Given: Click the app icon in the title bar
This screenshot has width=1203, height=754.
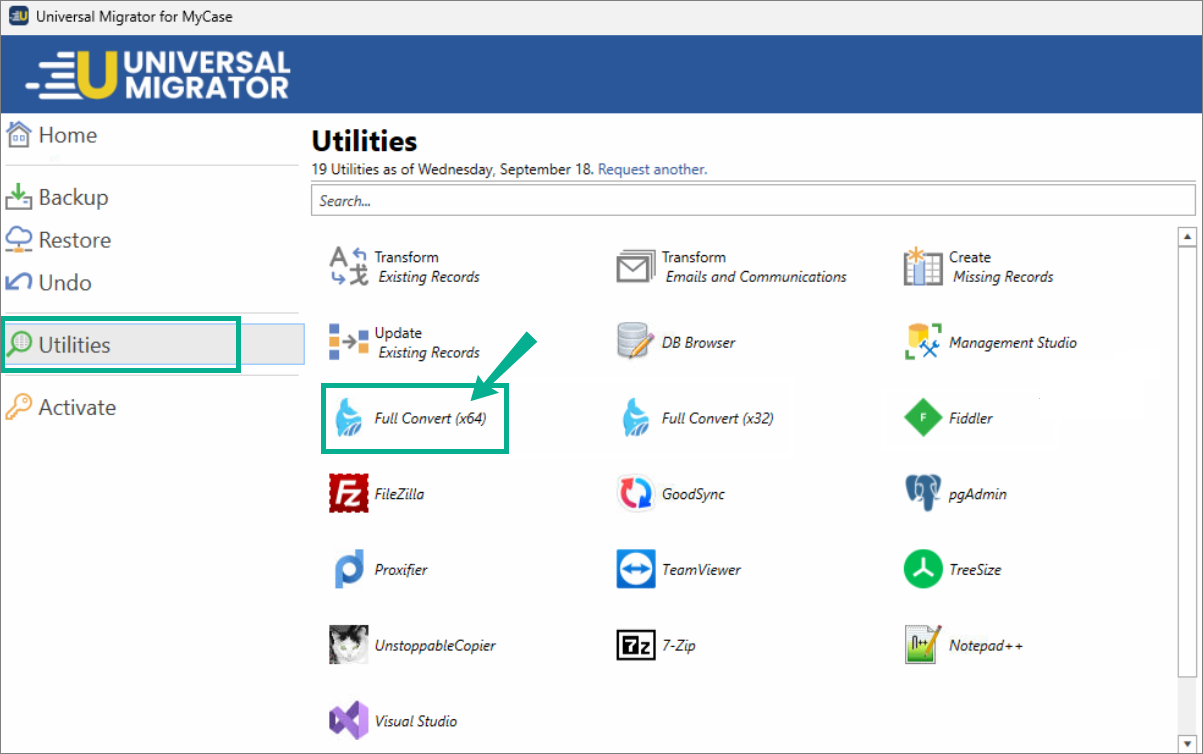Looking at the screenshot, I should point(18,17).
